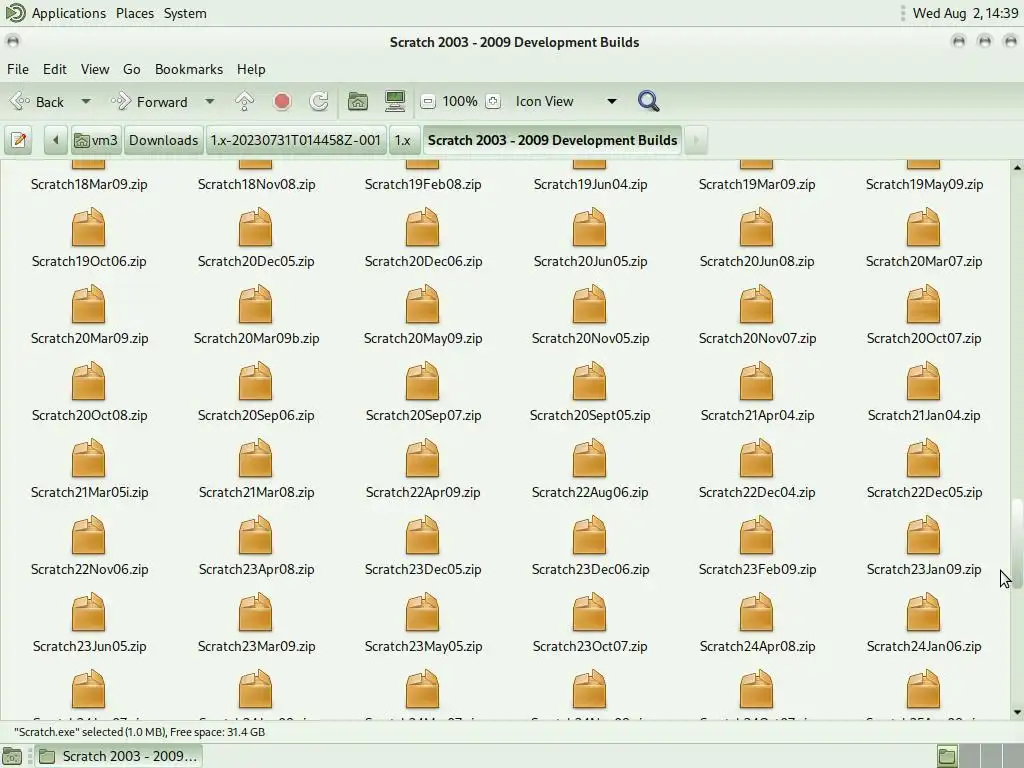The image size is (1024, 768).
Task: Select the Scratch20Mar09b.zip archive icon
Action: 255,305
